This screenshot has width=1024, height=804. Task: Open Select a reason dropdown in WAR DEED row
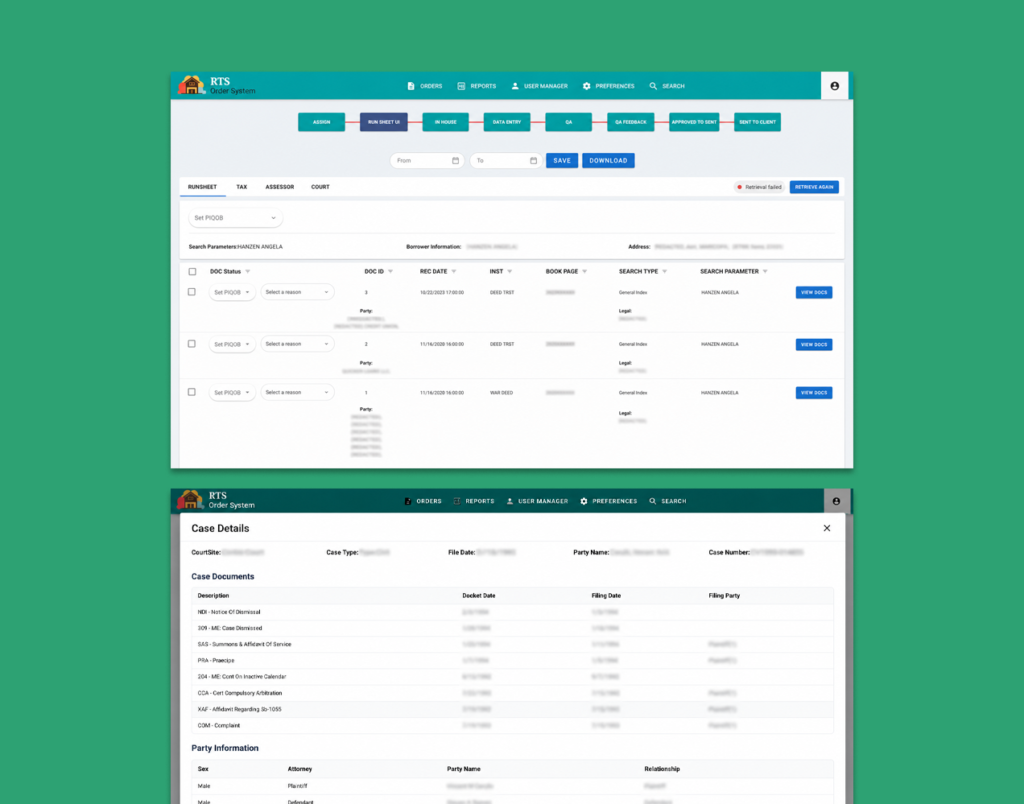(297, 392)
